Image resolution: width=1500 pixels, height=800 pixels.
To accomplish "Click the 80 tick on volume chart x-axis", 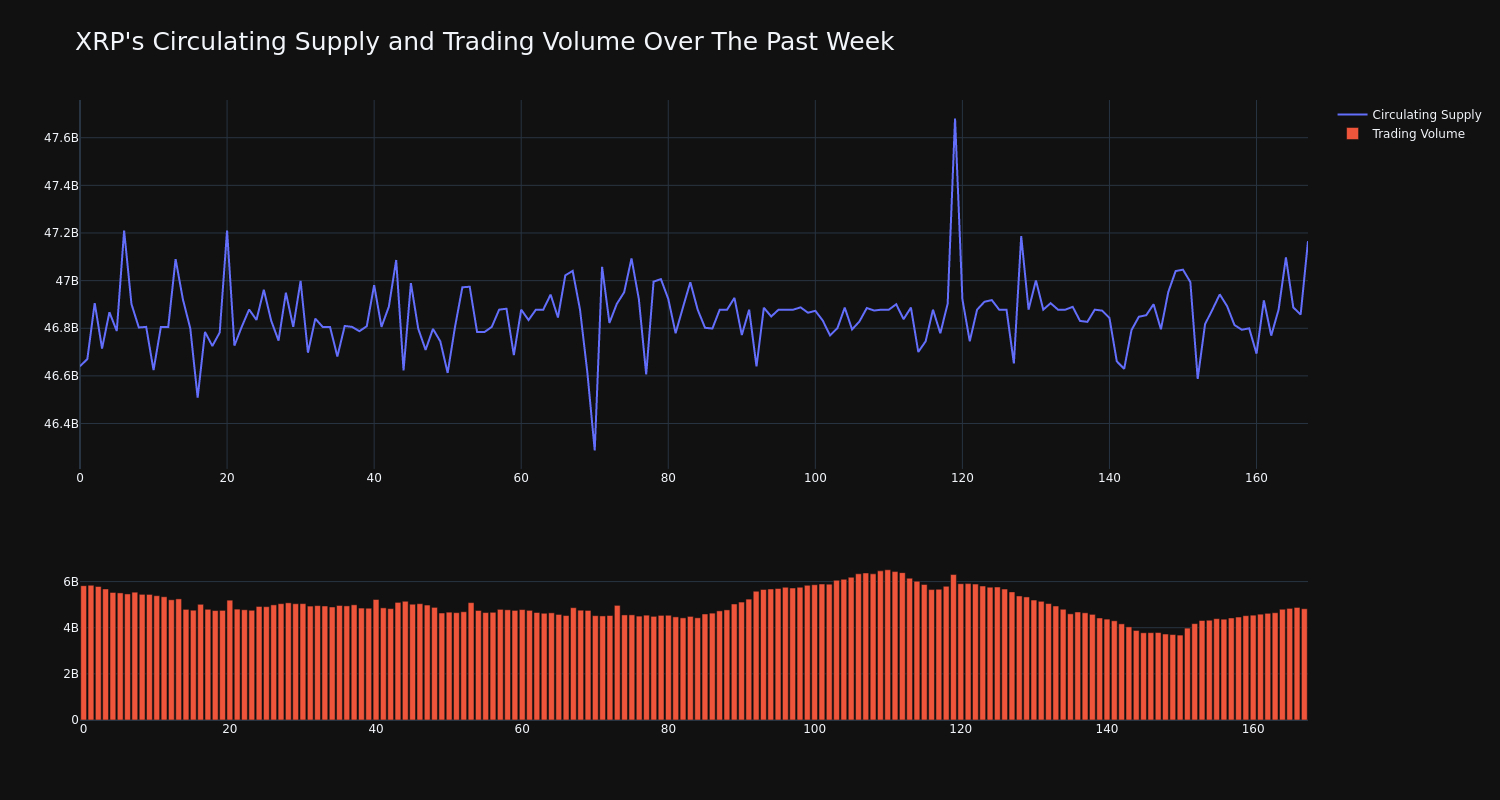I will tap(668, 729).
